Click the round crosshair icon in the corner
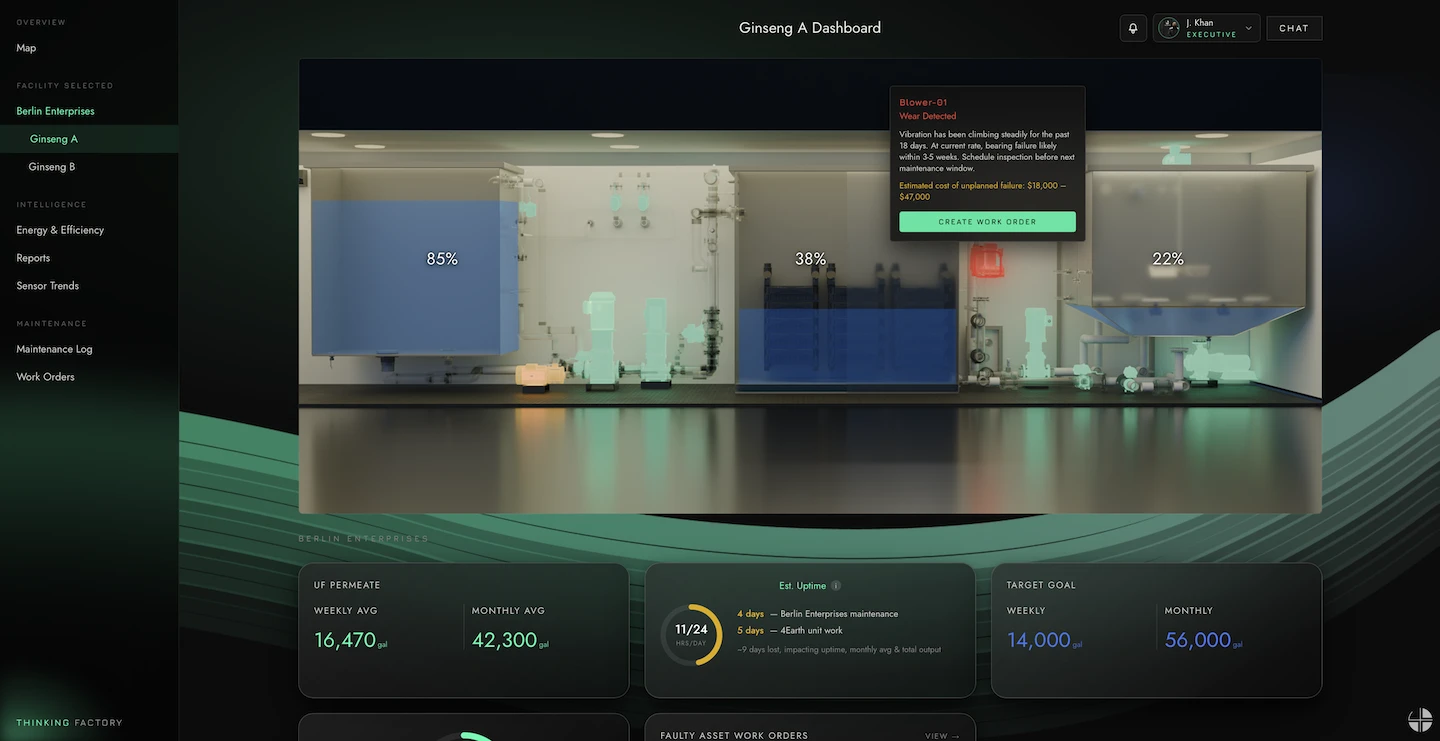 (x=1420, y=719)
